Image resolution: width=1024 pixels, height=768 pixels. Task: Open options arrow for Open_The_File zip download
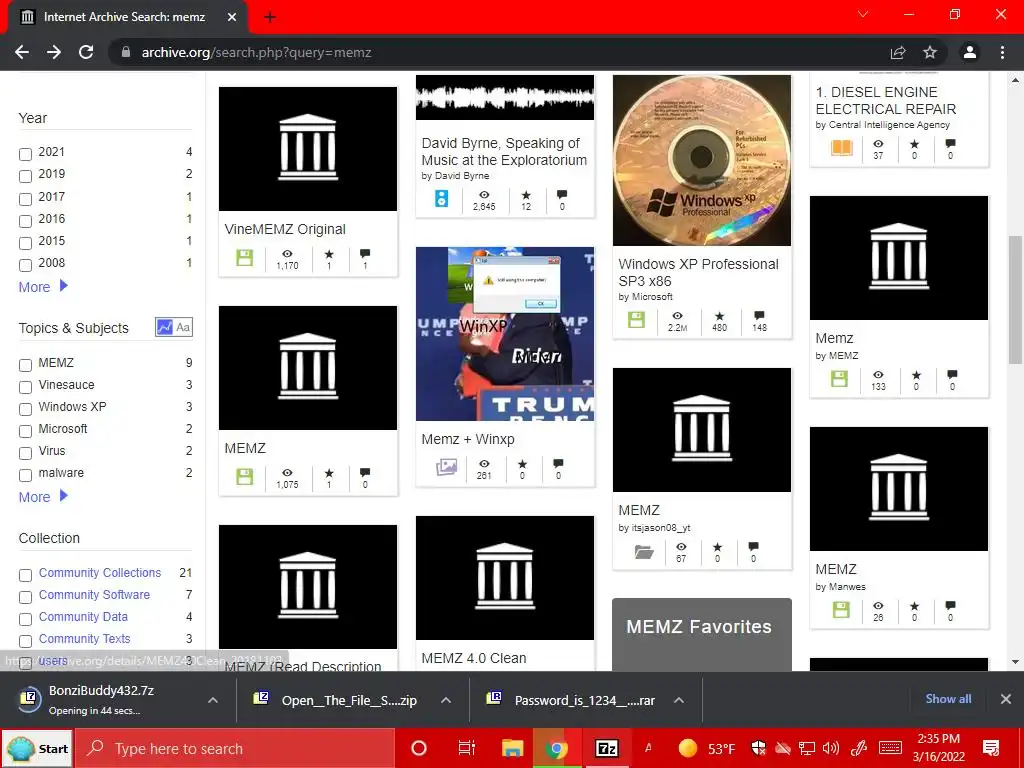(x=446, y=700)
